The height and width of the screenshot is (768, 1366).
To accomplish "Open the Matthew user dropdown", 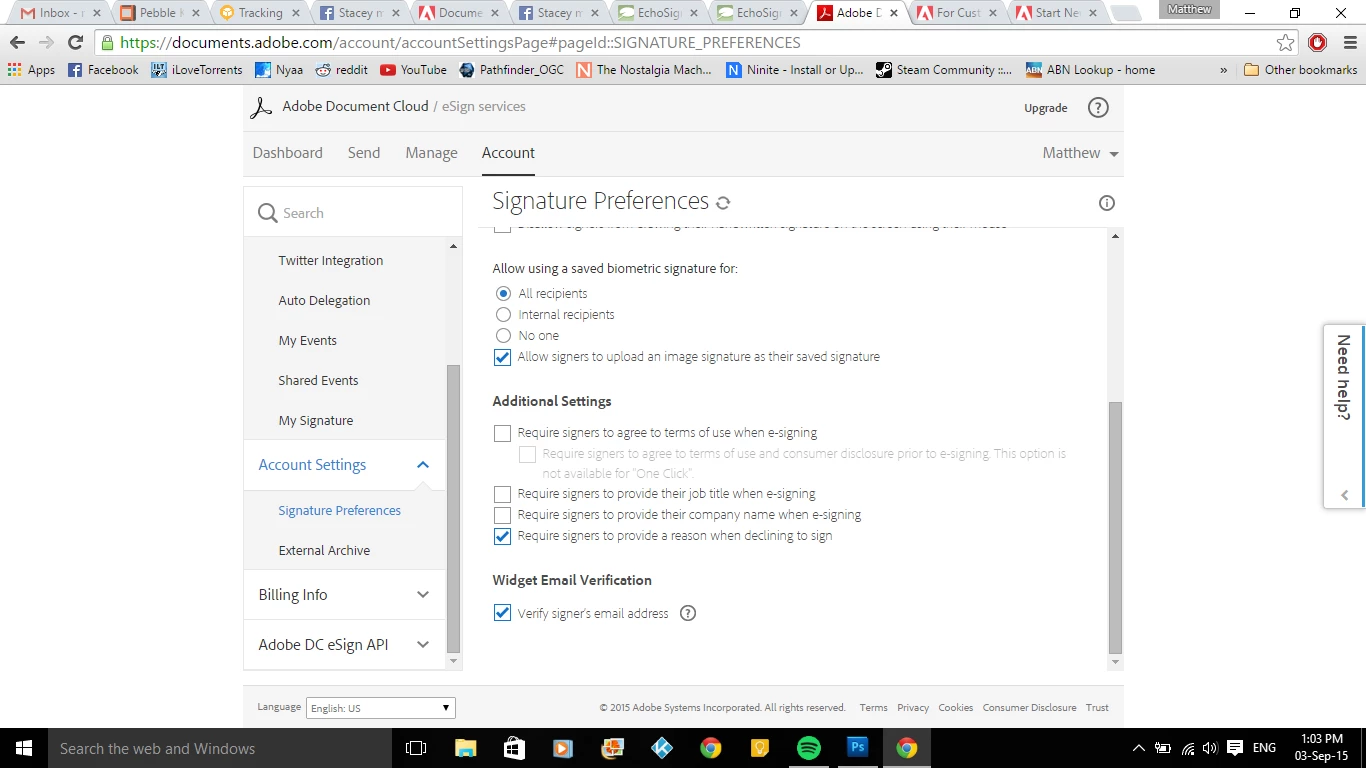I will click(1081, 153).
